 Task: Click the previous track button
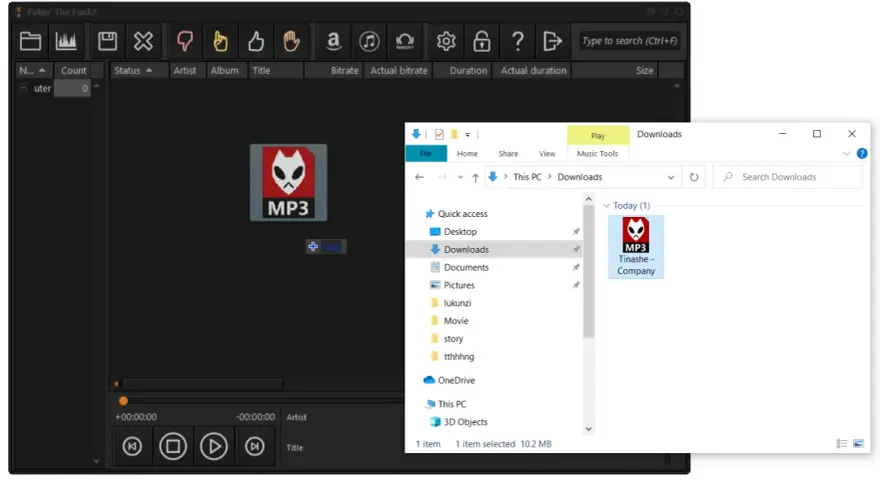[132, 446]
